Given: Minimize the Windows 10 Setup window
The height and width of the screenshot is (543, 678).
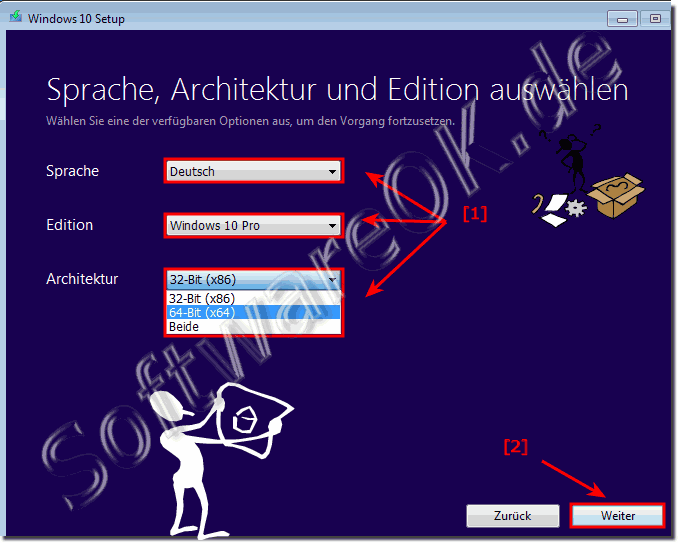Looking at the screenshot, I should pos(622,19).
